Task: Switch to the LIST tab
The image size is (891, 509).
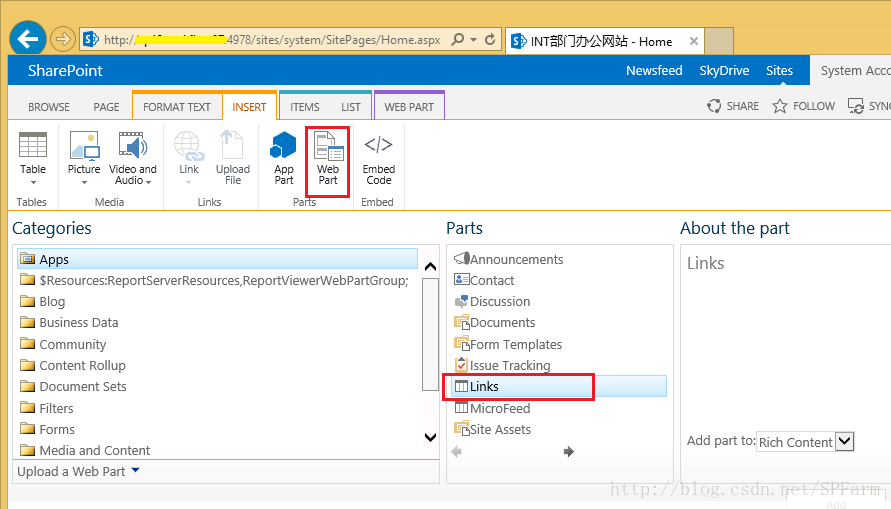Action: (x=351, y=107)
